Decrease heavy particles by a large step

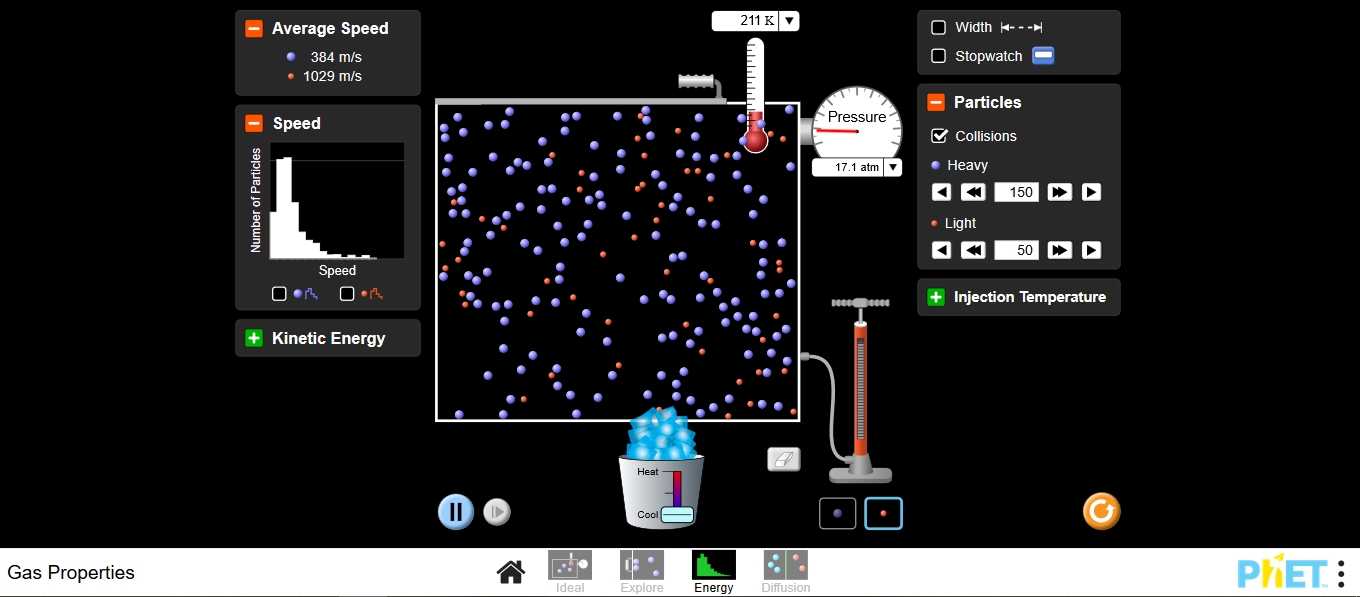coord(973,192)
